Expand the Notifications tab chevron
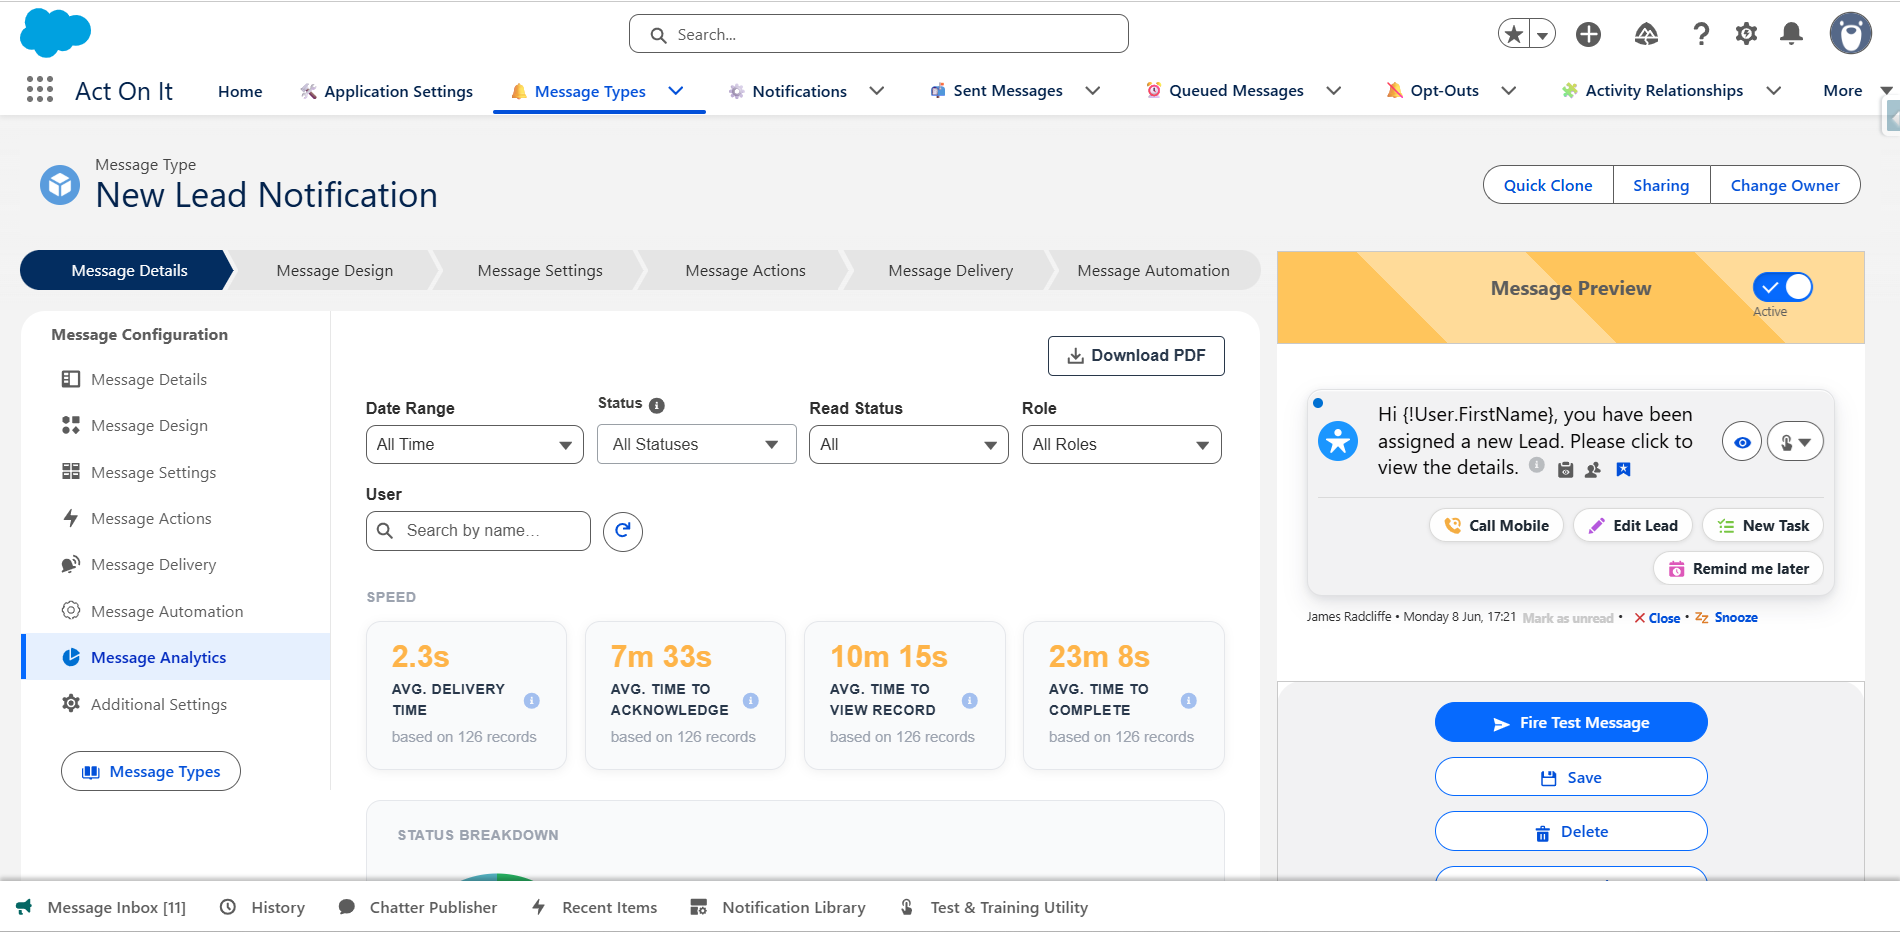 [877, 91]
